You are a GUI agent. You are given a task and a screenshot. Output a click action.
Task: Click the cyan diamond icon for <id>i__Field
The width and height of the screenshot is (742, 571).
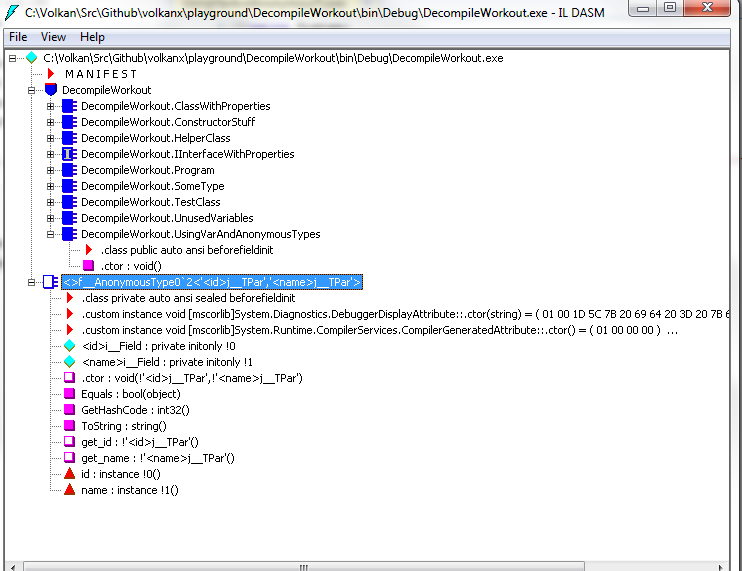pos(69,346)
